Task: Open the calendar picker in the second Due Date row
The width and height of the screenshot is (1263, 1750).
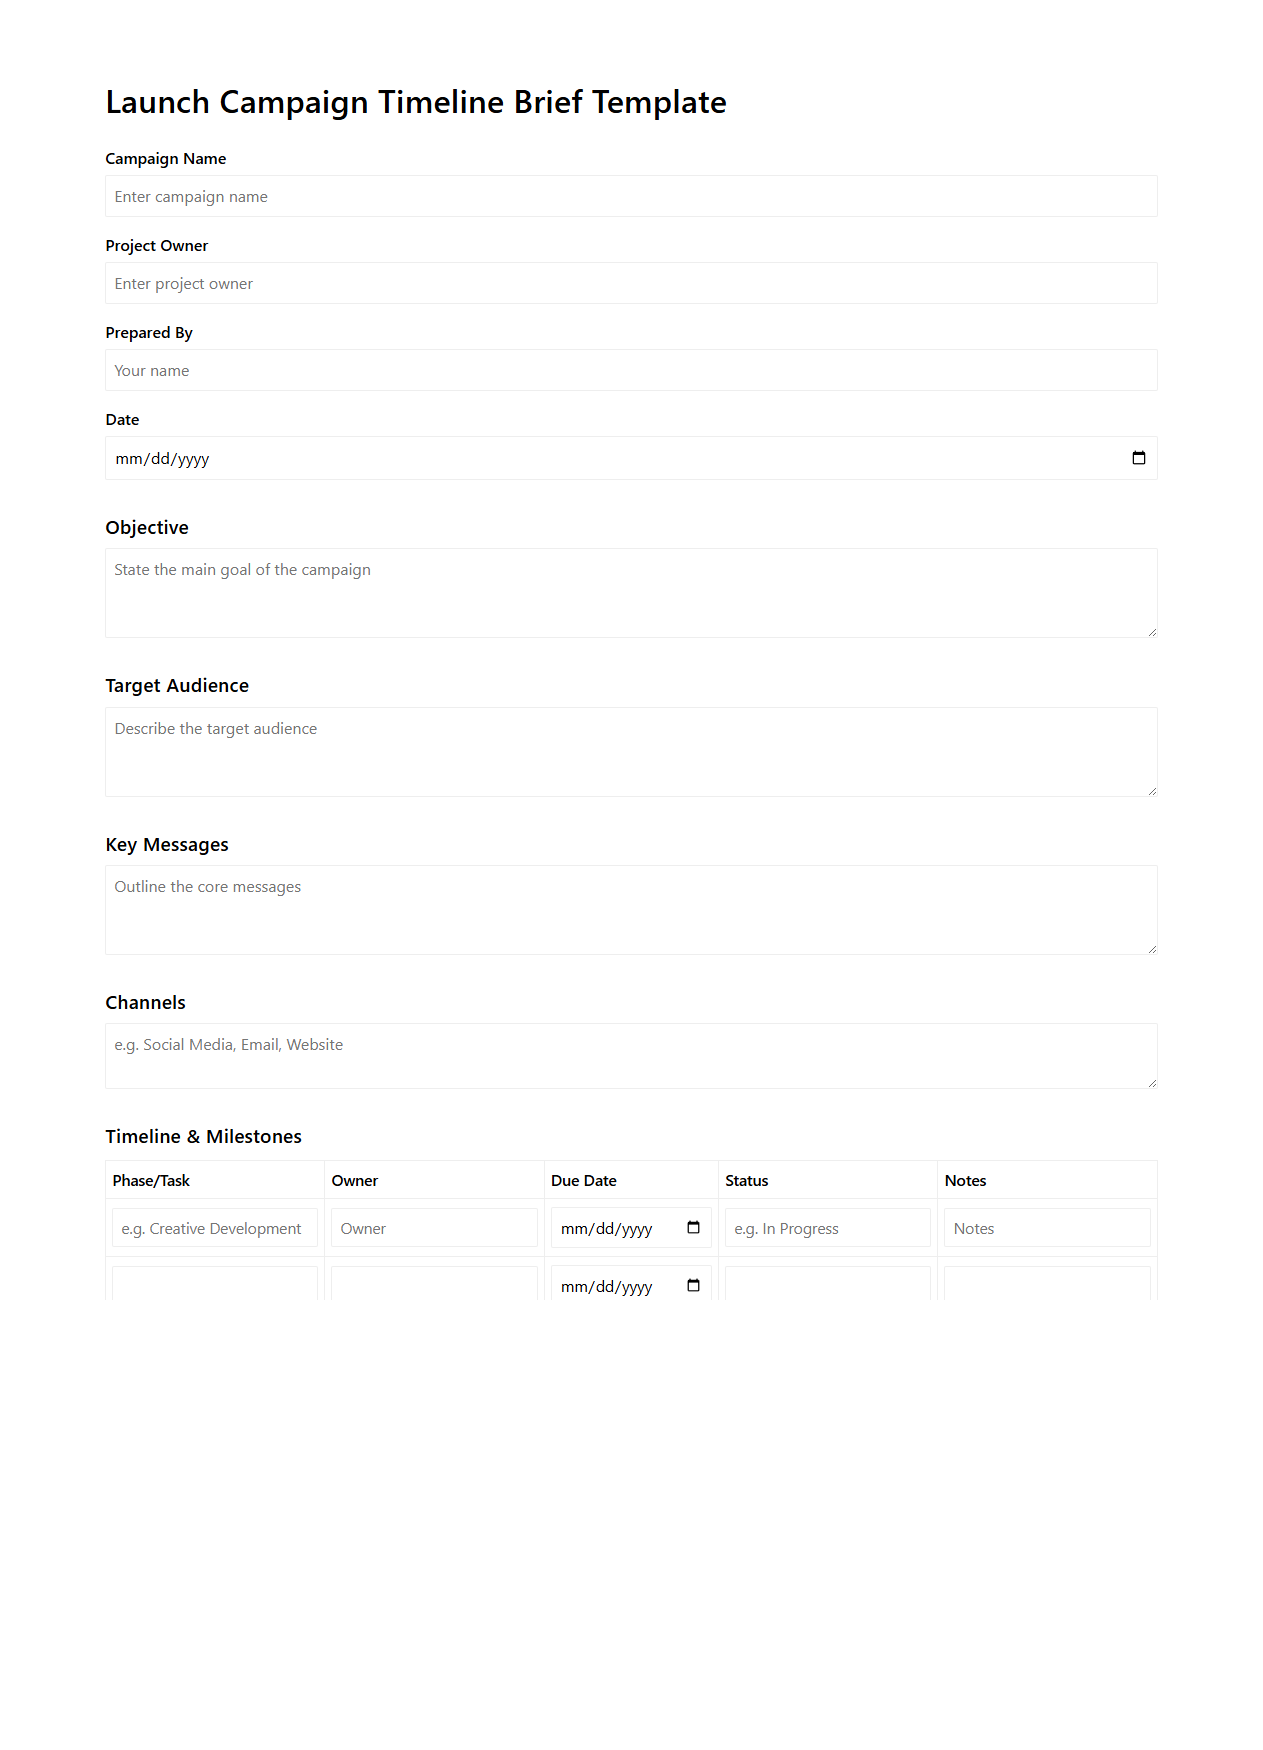Action: pos(692,1286)
